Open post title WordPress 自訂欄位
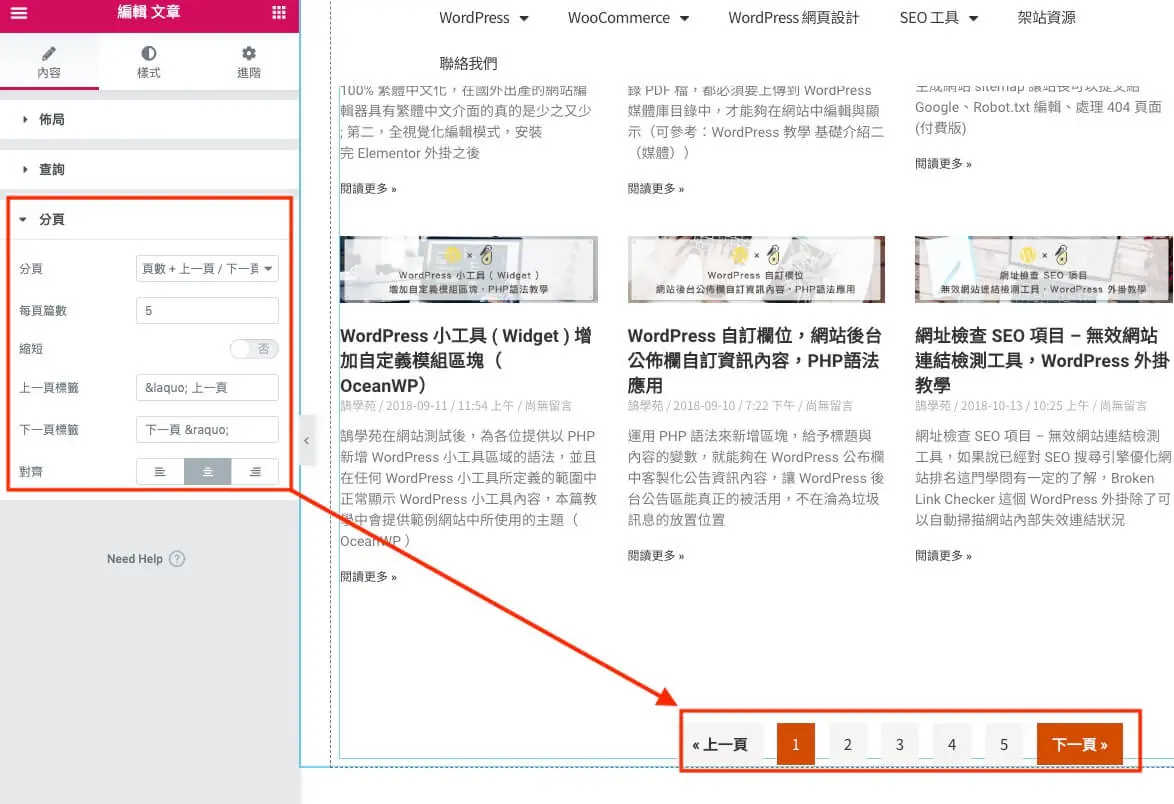This screenshot has height=804, width=1174. (x=755, y=360)
